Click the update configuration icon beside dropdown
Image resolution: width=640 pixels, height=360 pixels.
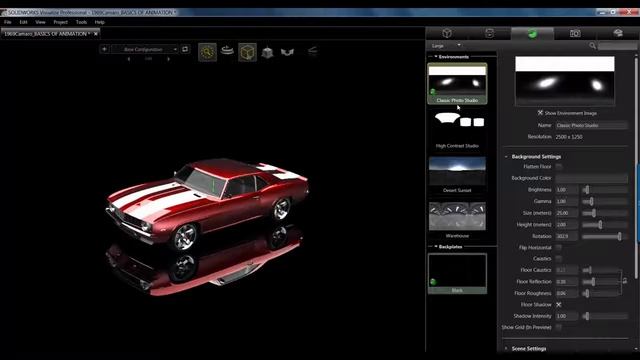(x=185, y=49)
